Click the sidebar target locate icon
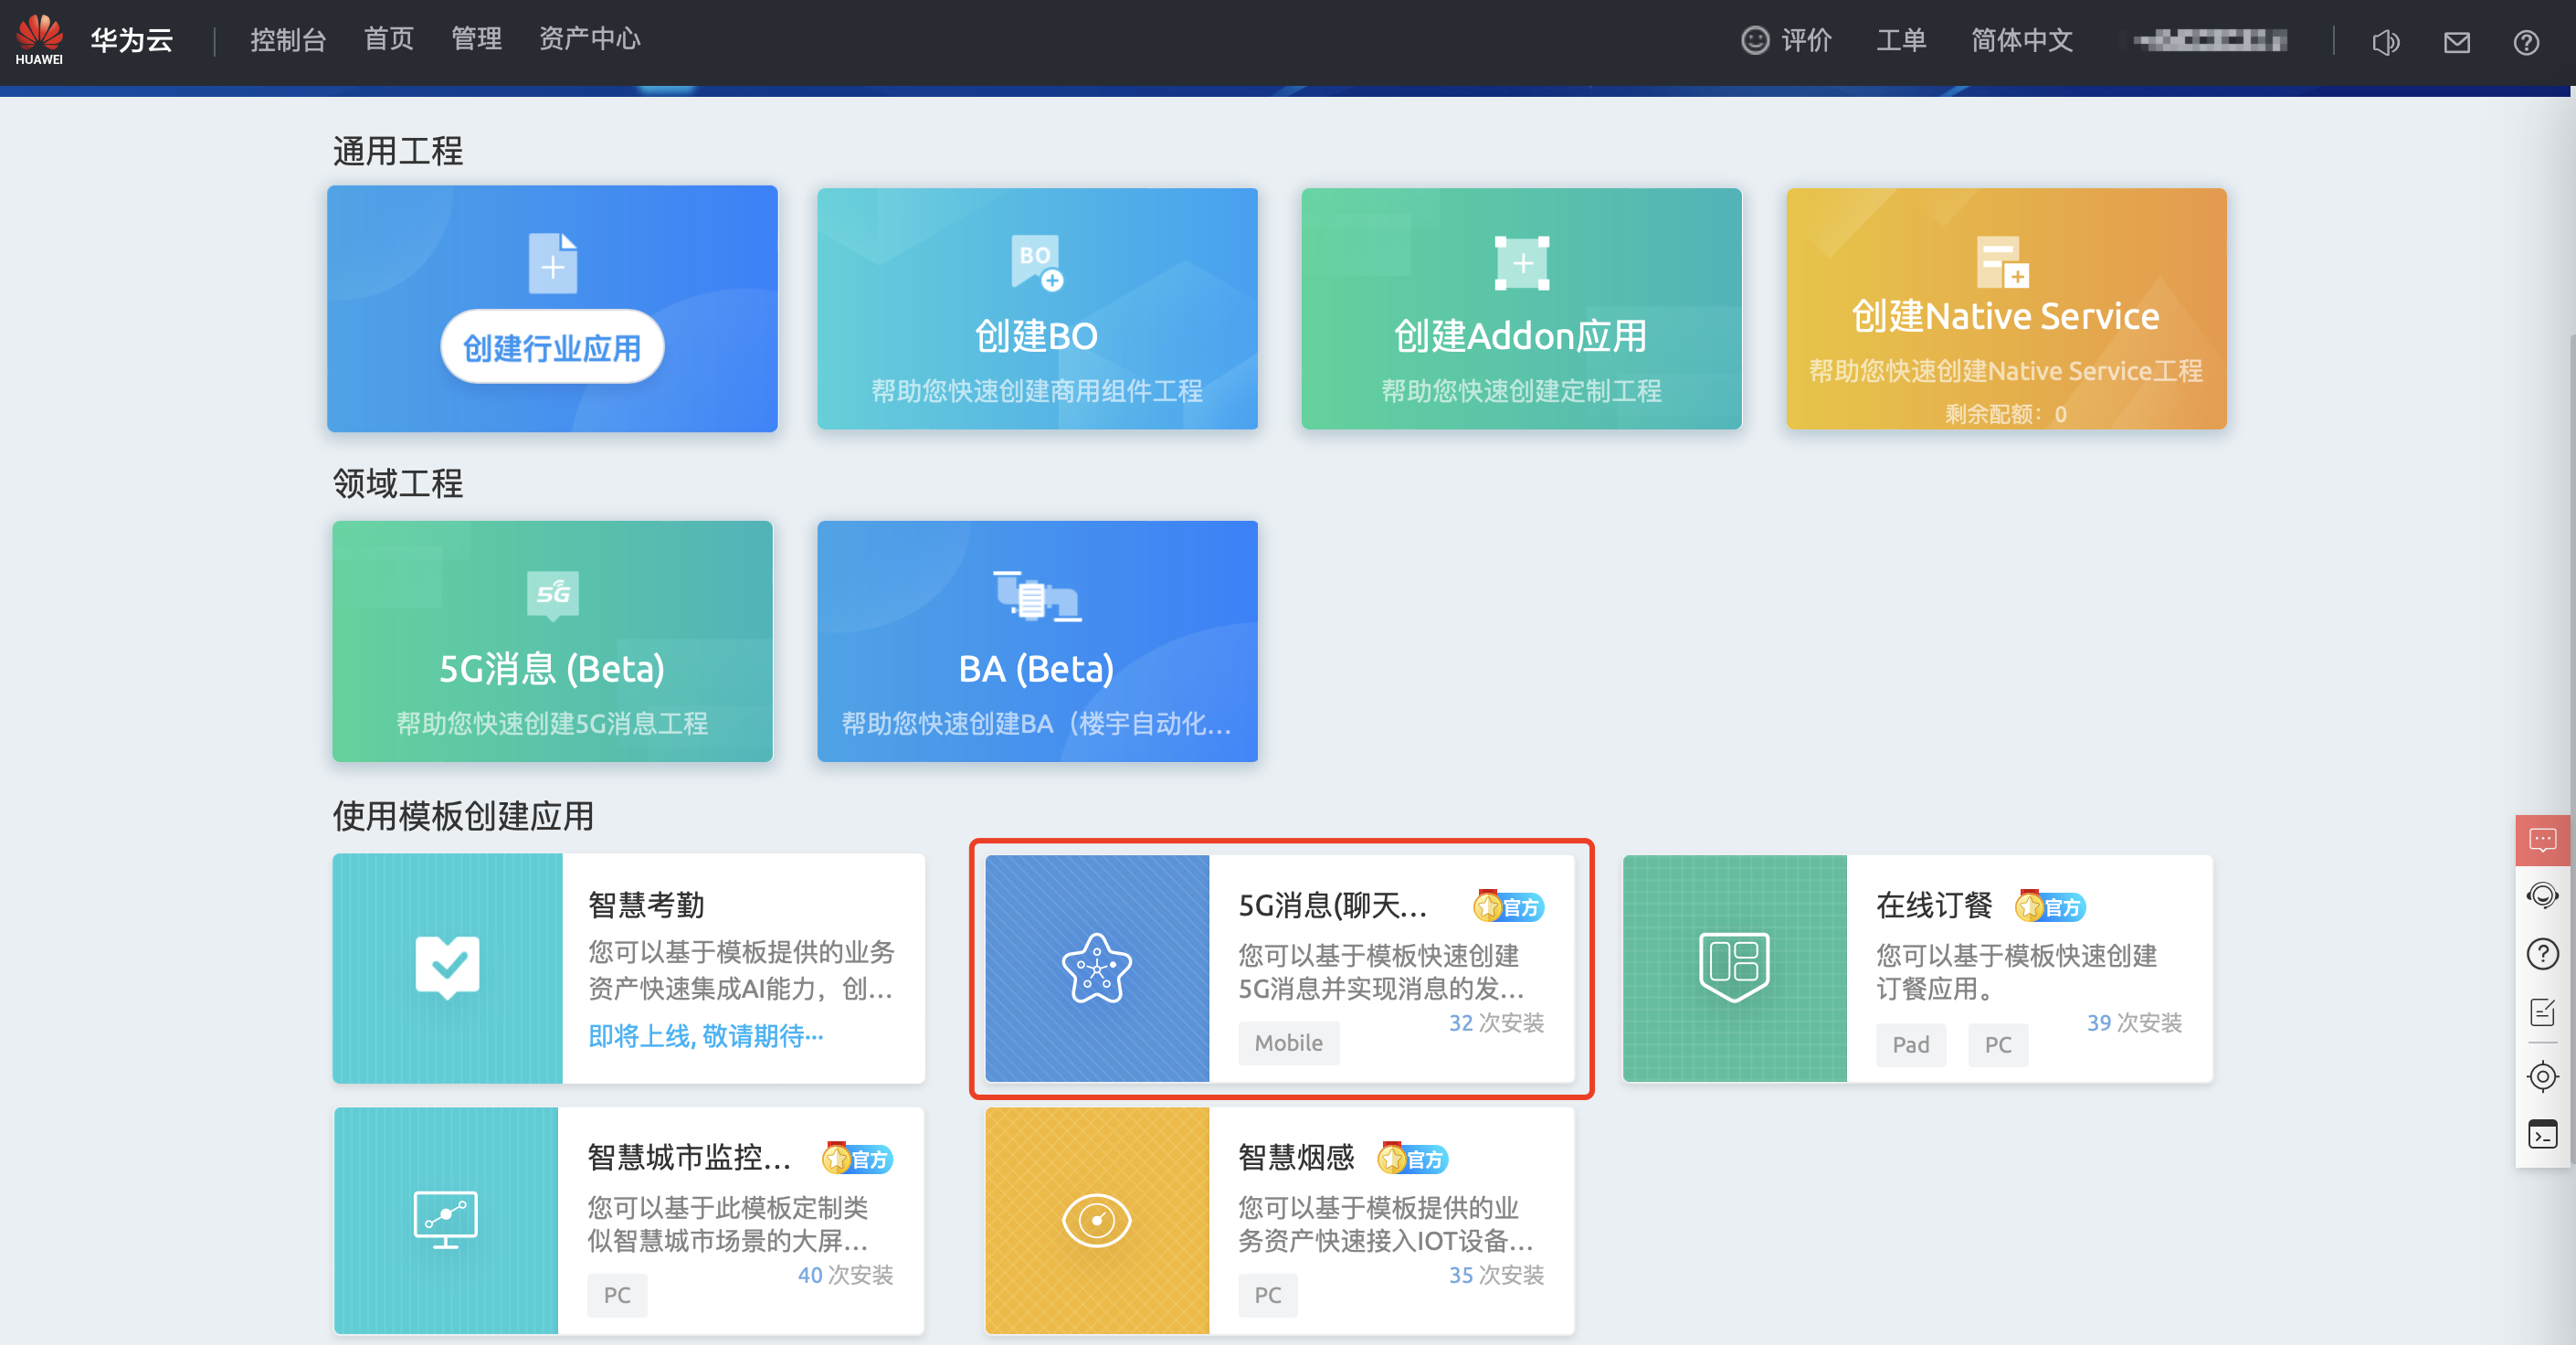Screen dimensions: 2576x1345 pyautogui.click(x=2543, y=1077)
